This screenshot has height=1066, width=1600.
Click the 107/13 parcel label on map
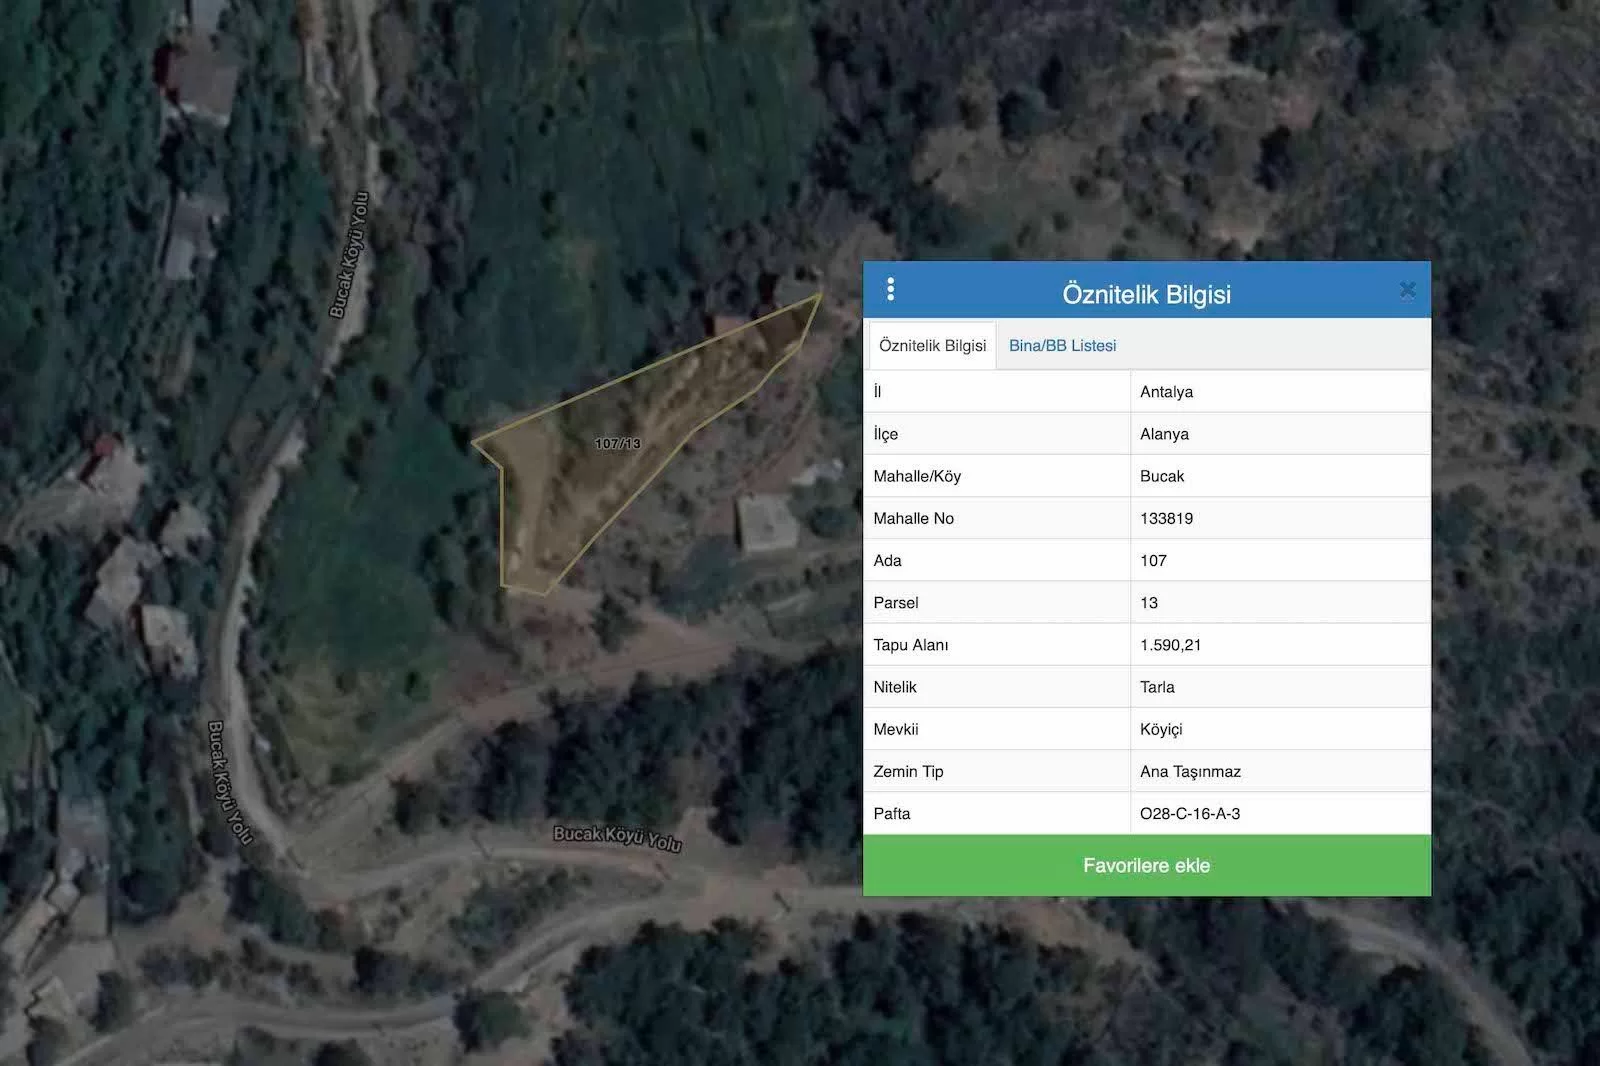[617, 444]
